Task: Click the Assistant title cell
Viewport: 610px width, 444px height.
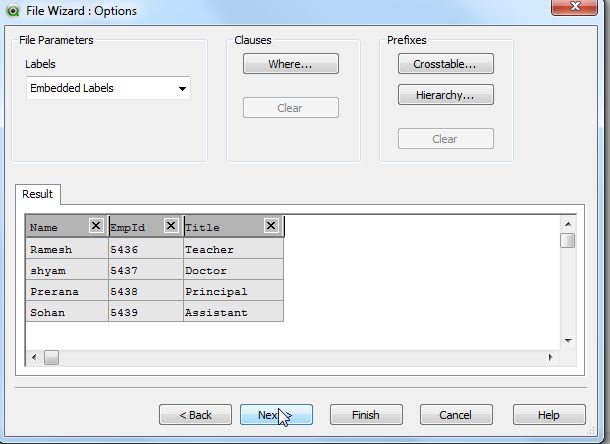Action: (233, 312)
